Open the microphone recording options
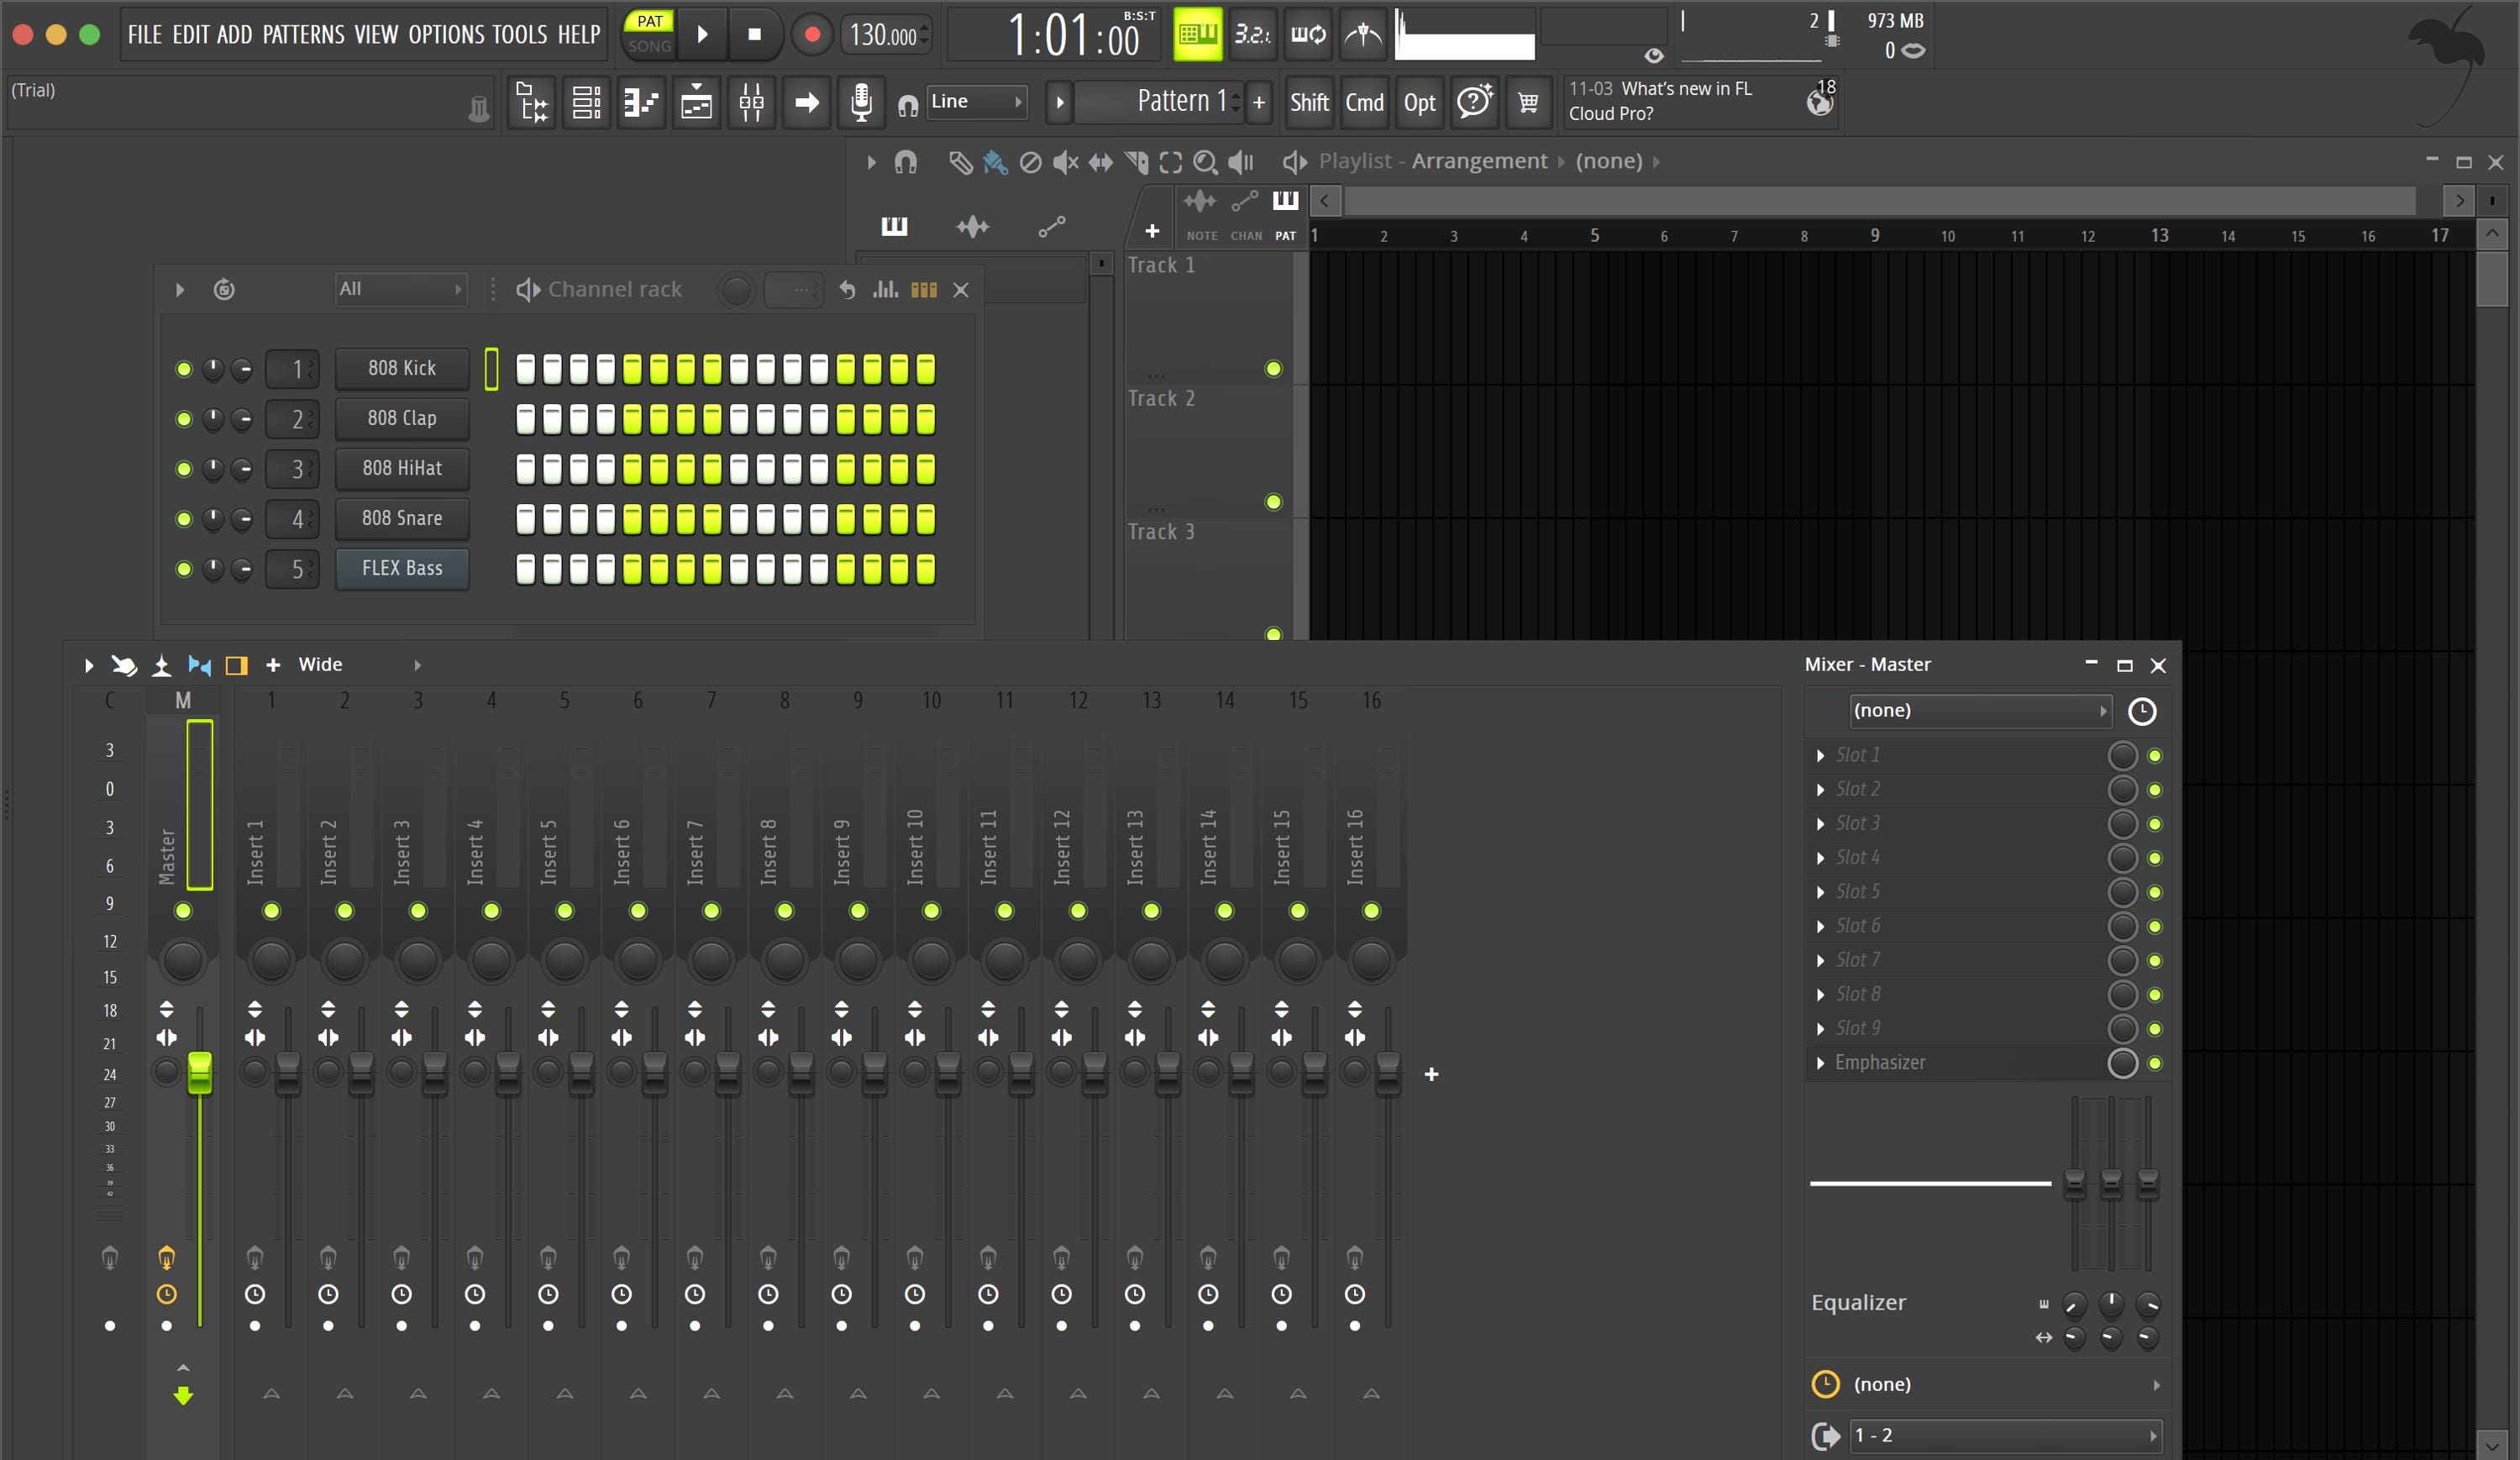Screen dimensions: 2520x1460 coord(861,102)
